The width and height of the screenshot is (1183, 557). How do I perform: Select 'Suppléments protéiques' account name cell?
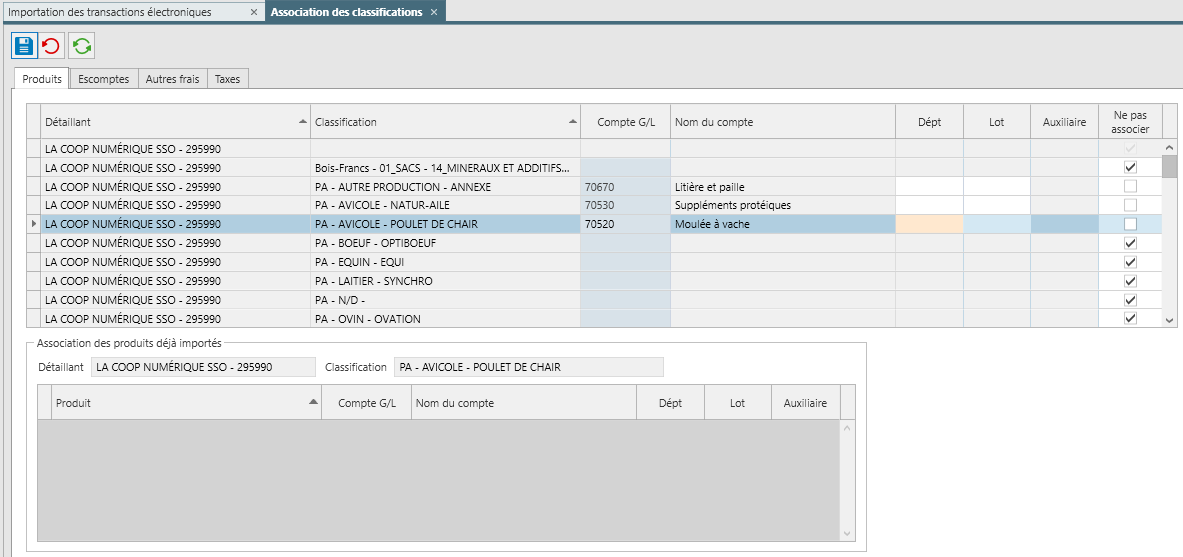coord(782,205)
